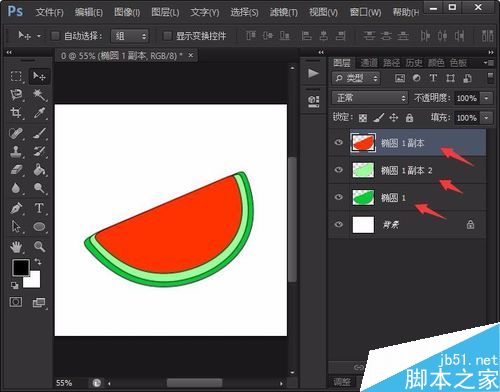The image size is (500, 392).
Task: Toggle lock transparent pixels
Action: coord(363,118)
